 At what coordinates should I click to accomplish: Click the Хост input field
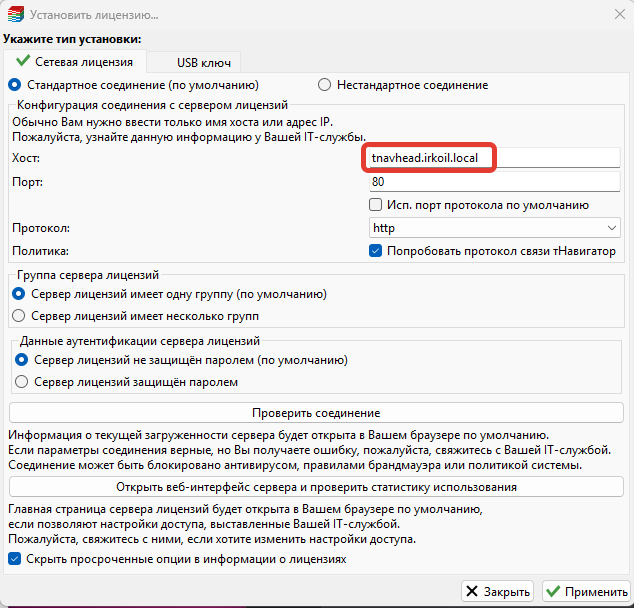coord(494,158)
